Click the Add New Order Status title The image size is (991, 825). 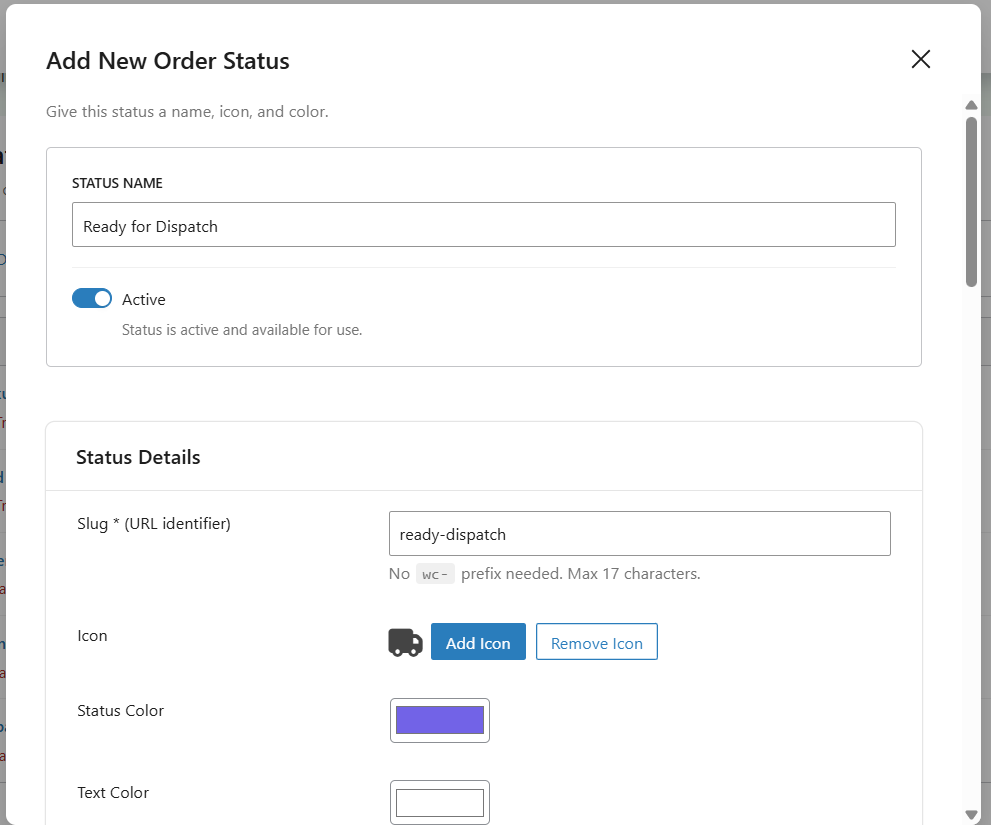click(x=168, y=61)
